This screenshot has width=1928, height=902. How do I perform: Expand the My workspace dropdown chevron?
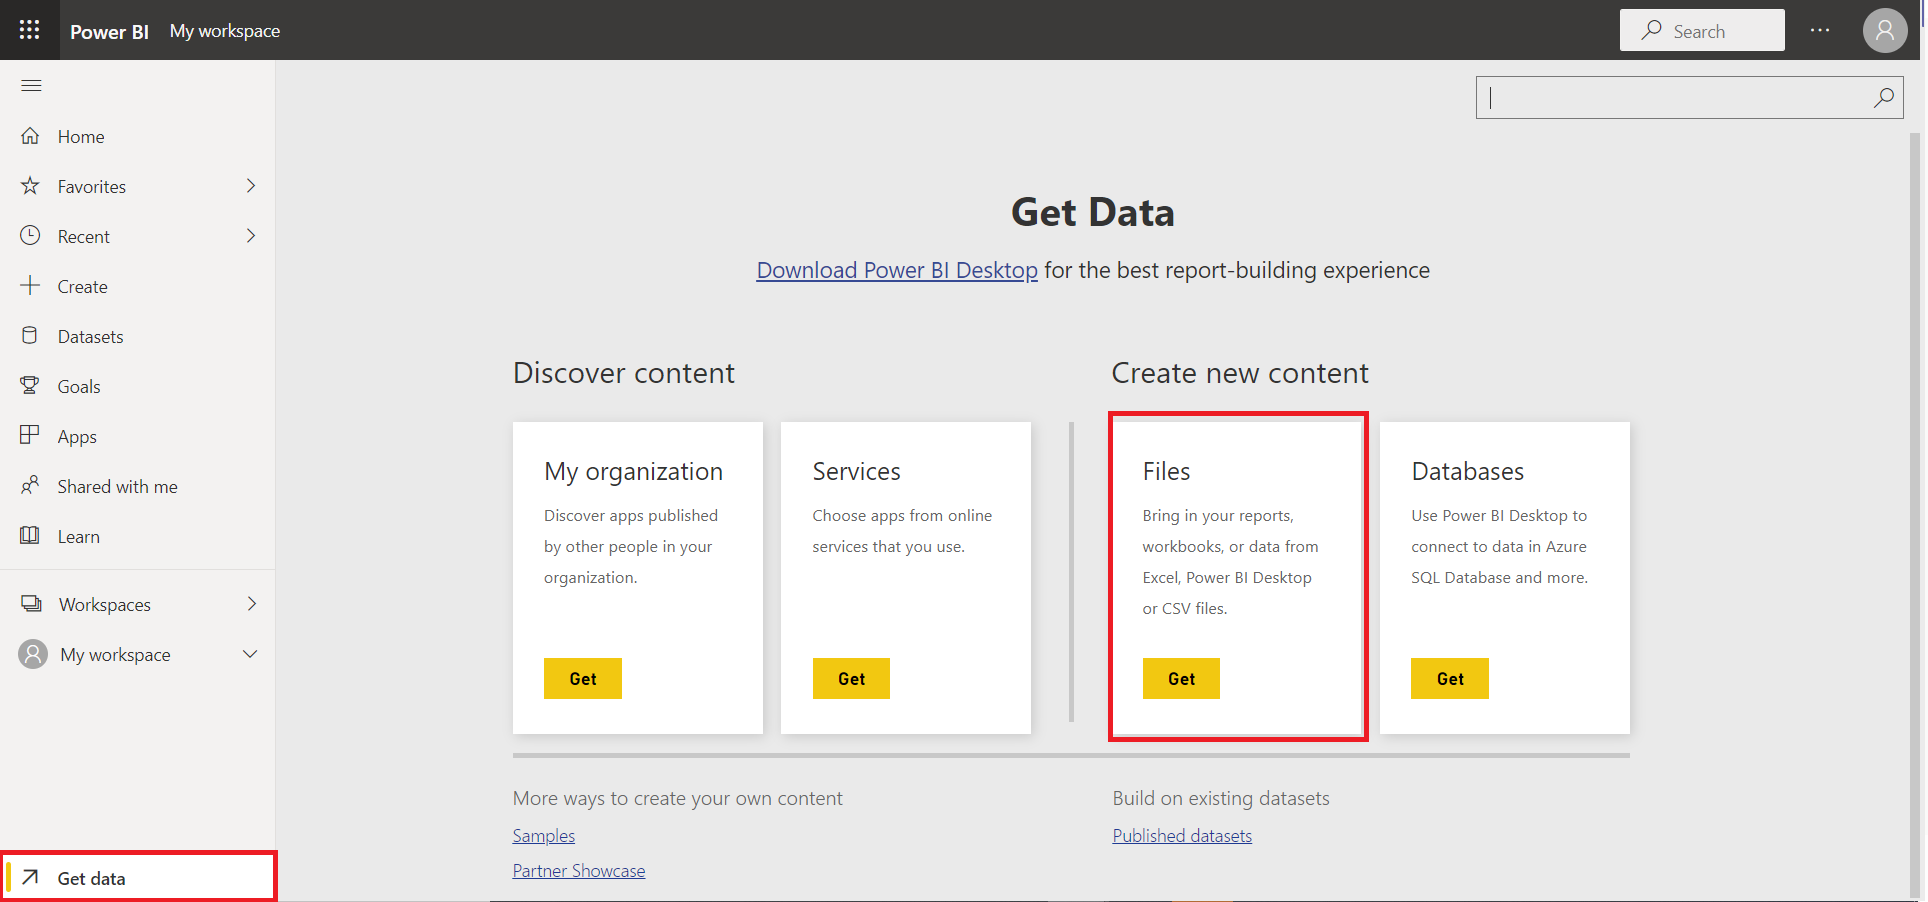250,654
